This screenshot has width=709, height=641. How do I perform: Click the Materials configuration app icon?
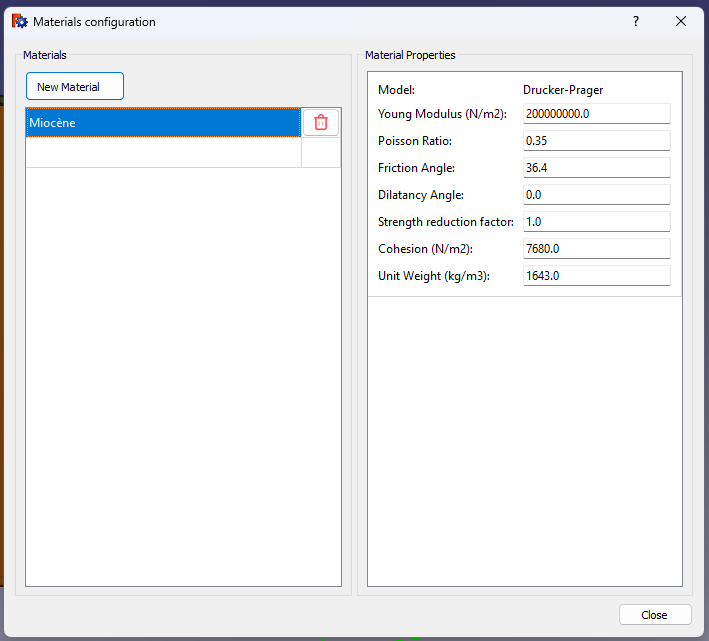pos(19,21)
